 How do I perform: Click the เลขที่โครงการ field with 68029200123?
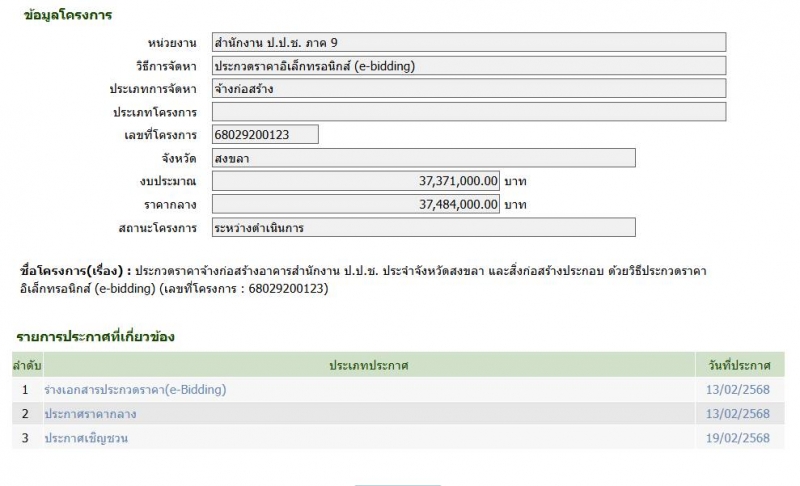265,135
